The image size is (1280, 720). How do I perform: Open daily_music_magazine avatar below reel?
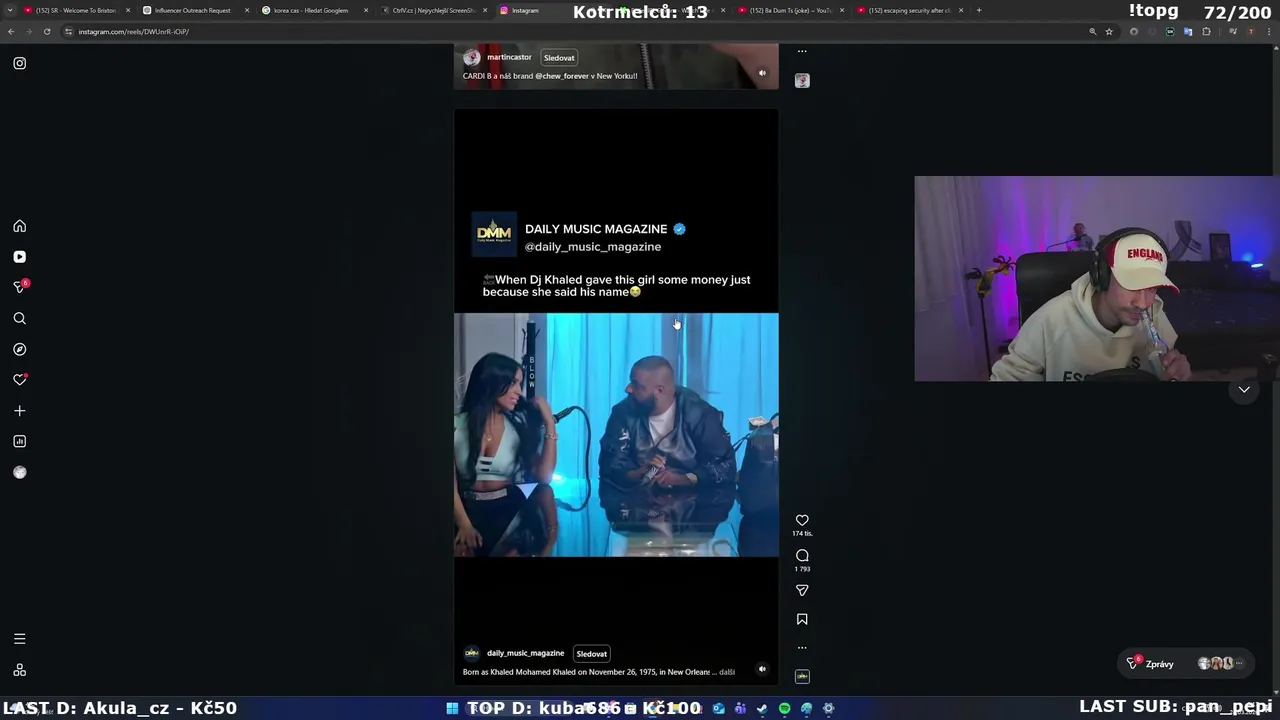pyautogui.click(x=471, y=653)
